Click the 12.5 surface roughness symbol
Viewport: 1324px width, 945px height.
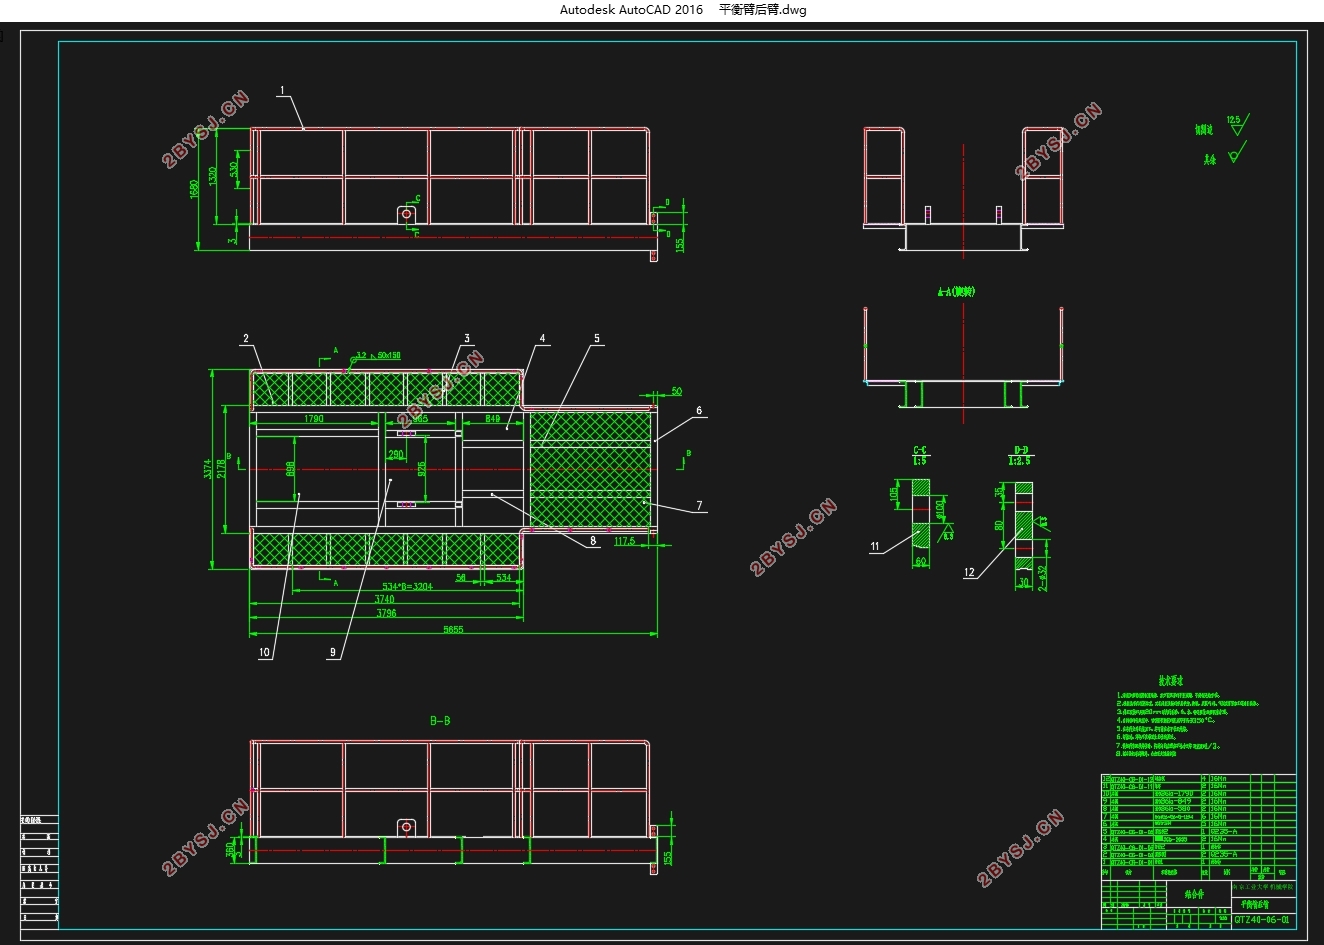(x=1236, y=124)
